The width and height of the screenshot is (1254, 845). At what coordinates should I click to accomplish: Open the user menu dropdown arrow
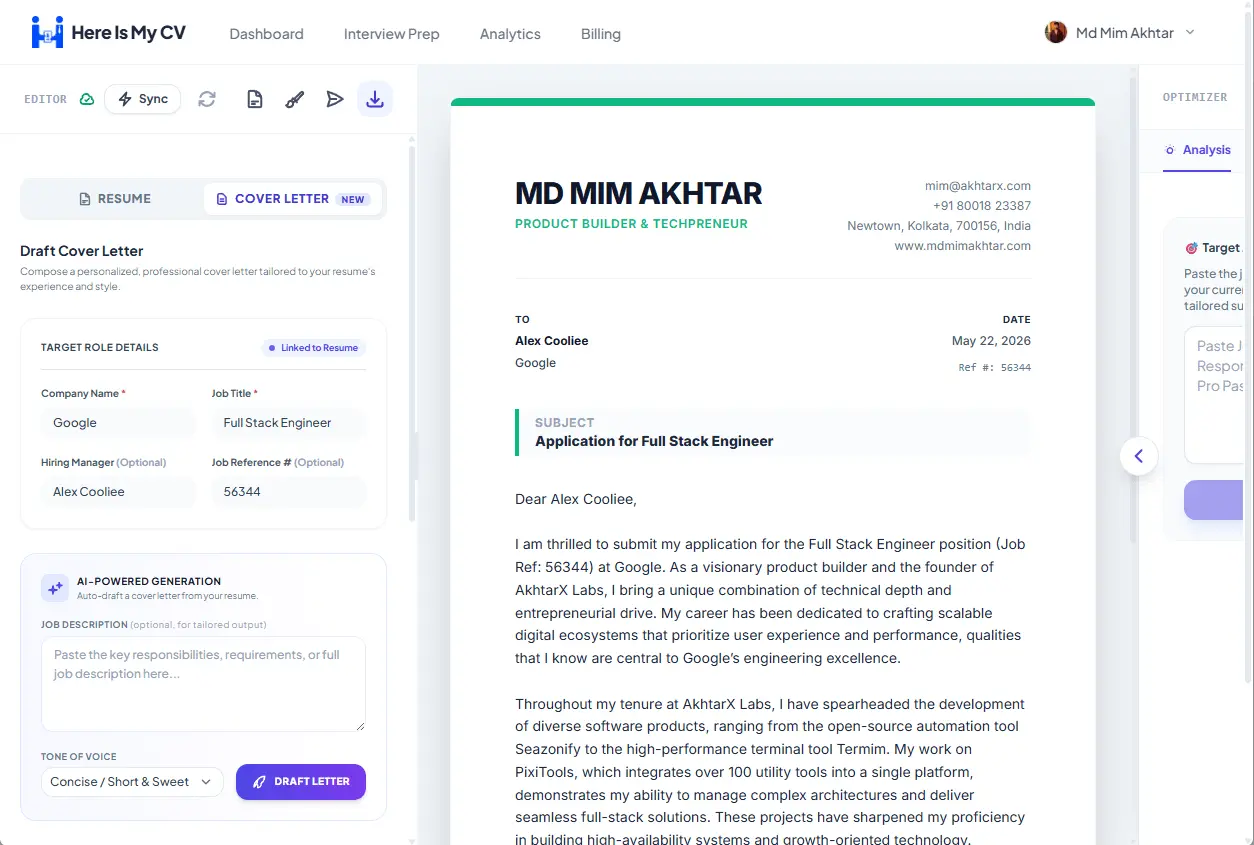point(1190,33)
